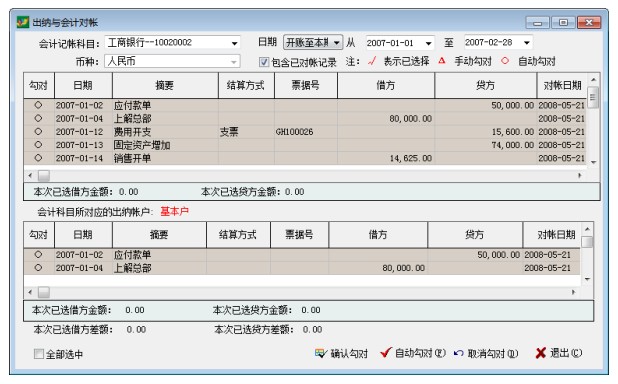Toggle match circle for lower 上解总部 row

(x=38, y=267)
